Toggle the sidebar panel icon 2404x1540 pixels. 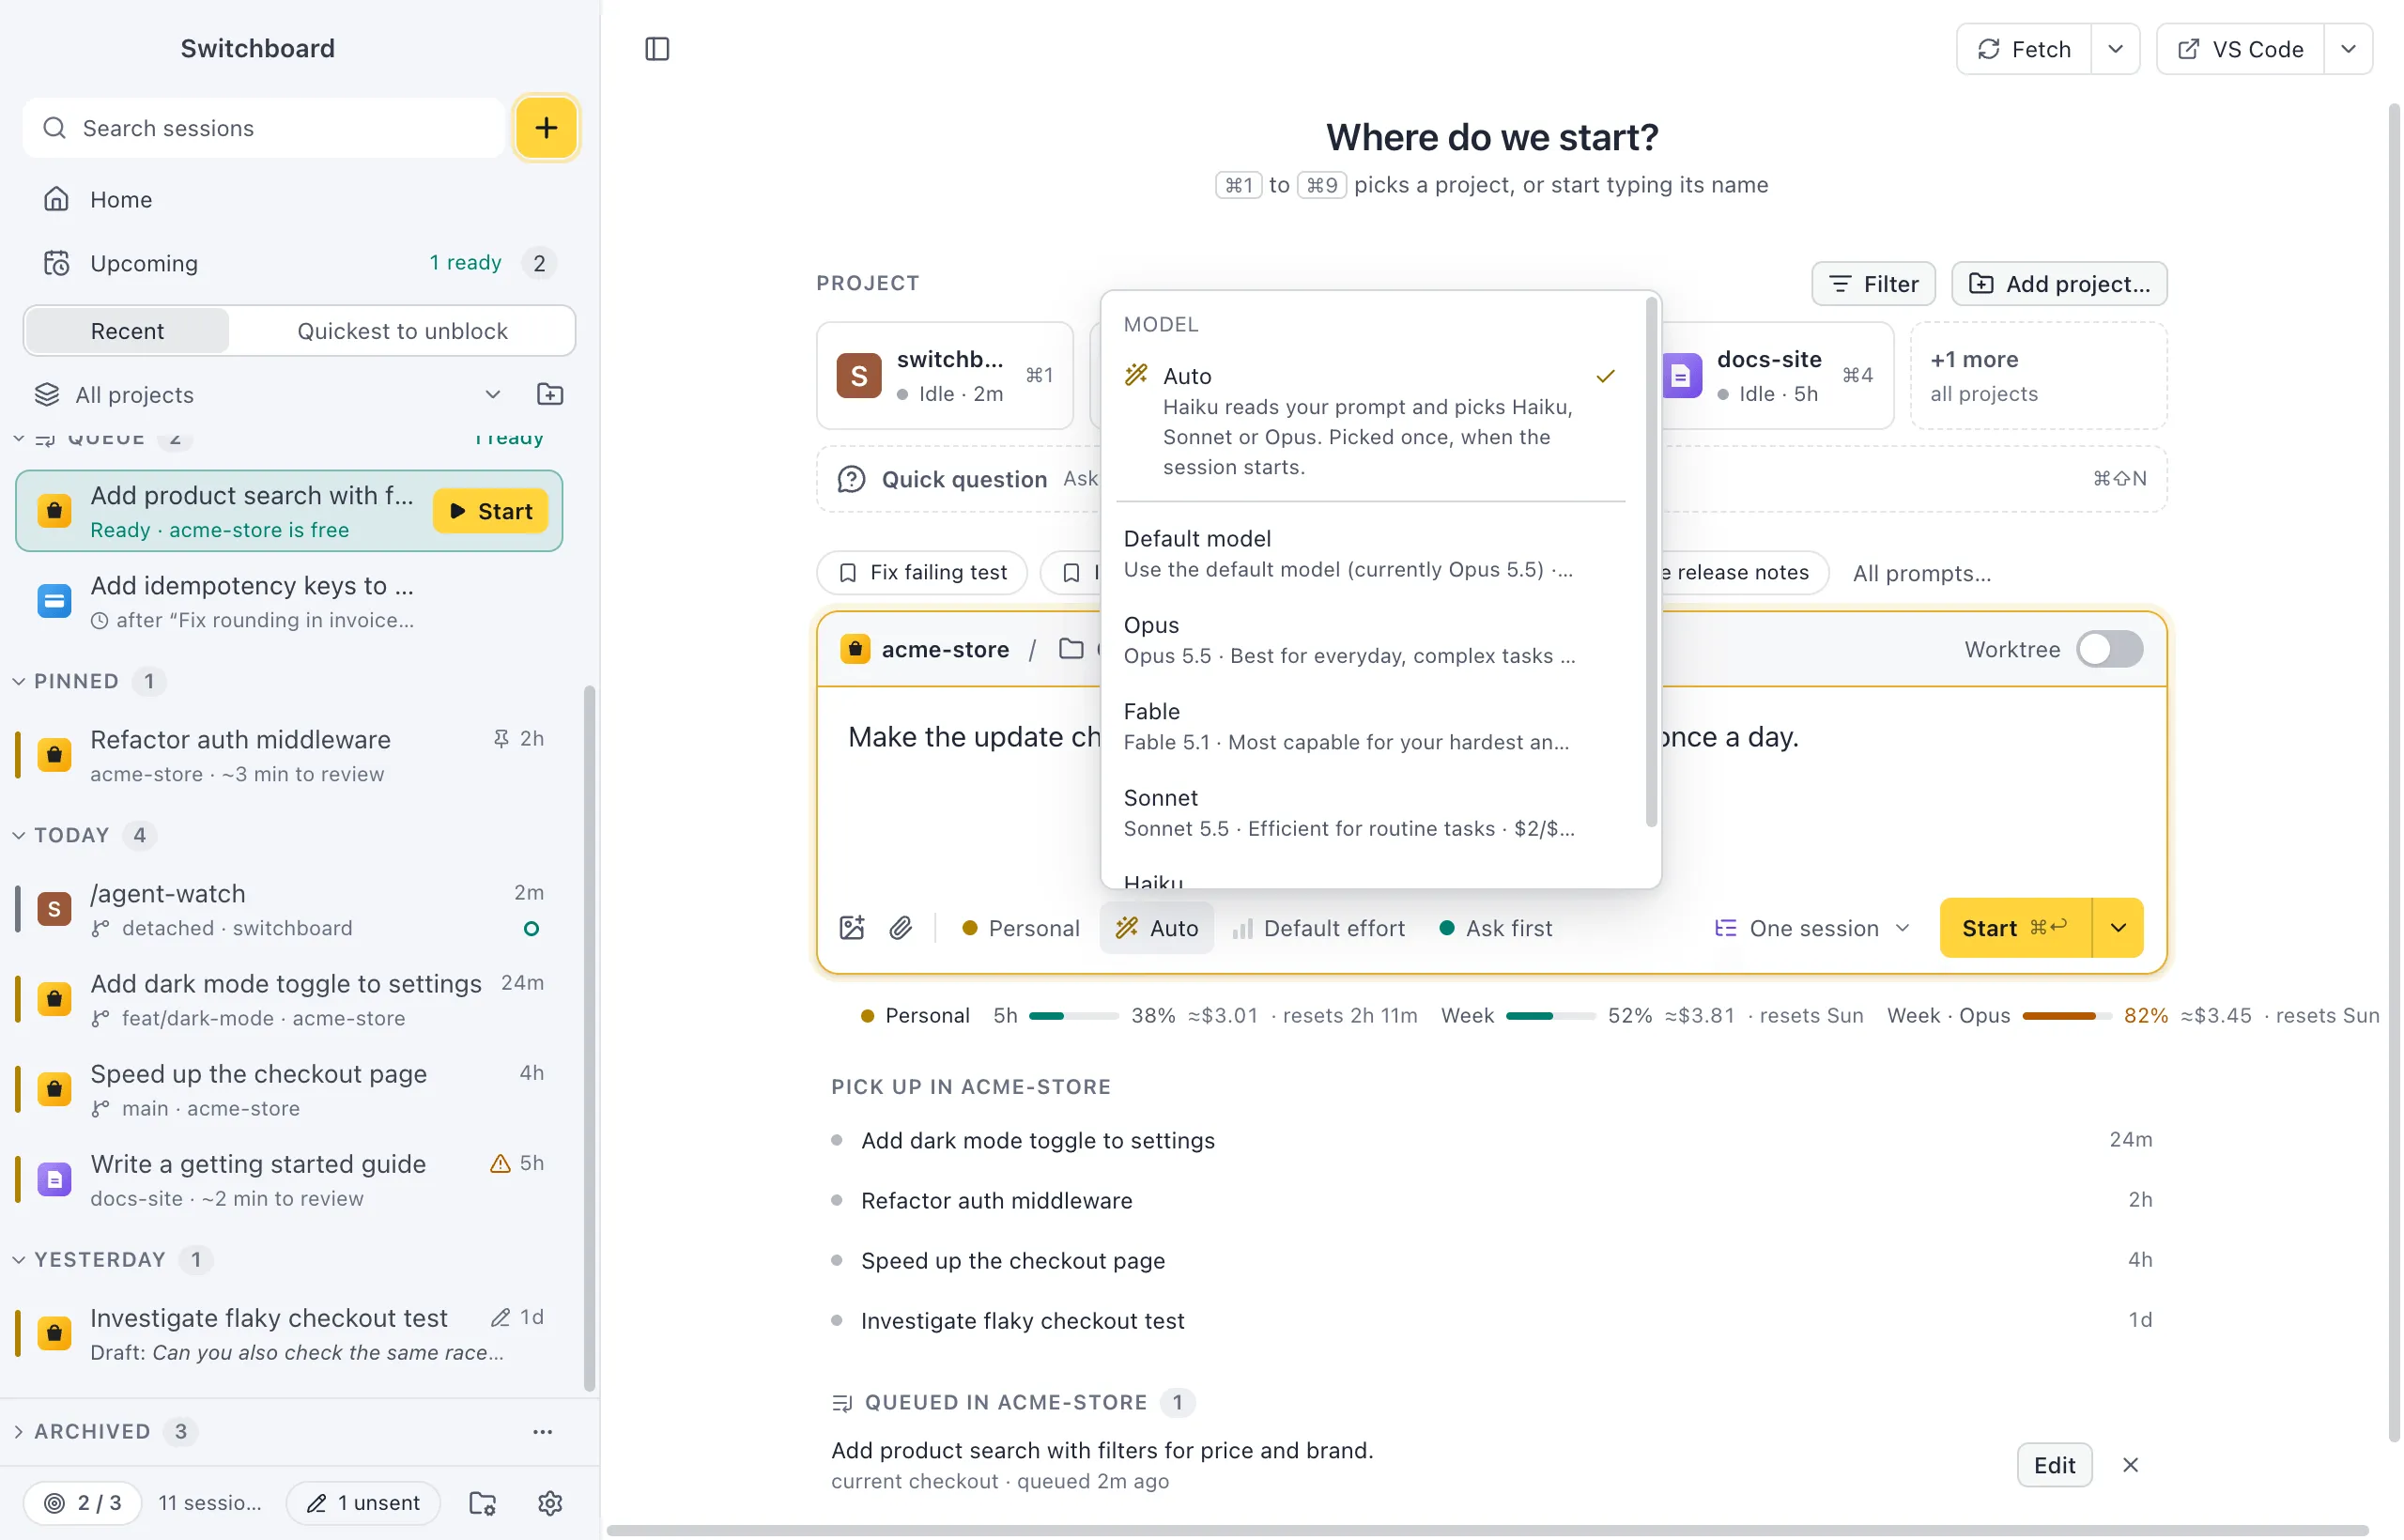657,49
